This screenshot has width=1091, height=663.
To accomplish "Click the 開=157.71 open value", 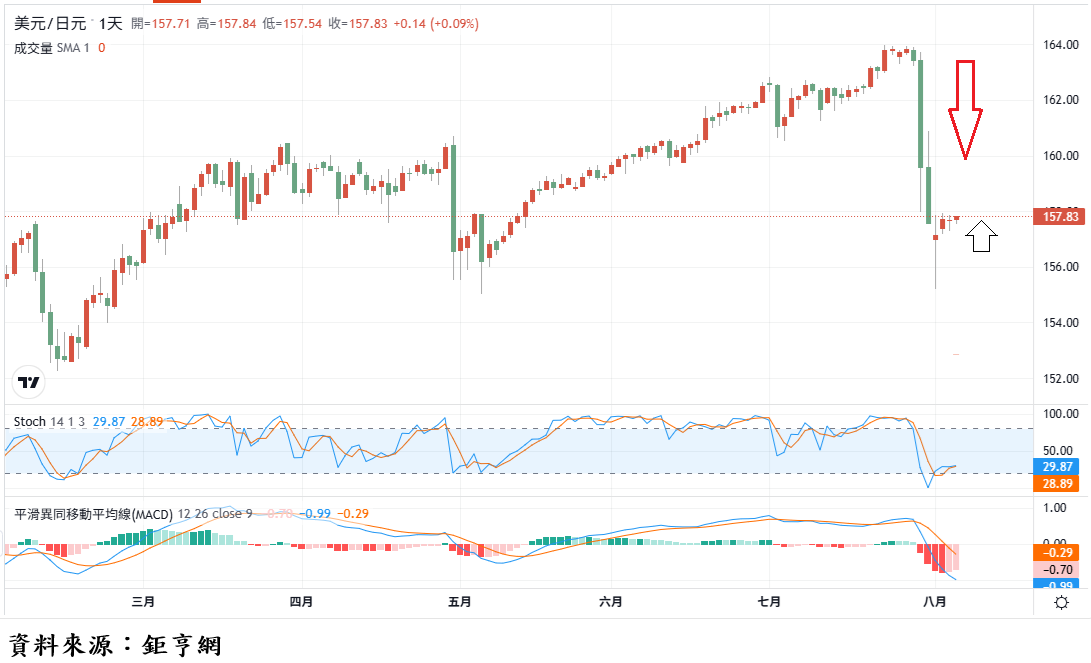I will point(160,24).
